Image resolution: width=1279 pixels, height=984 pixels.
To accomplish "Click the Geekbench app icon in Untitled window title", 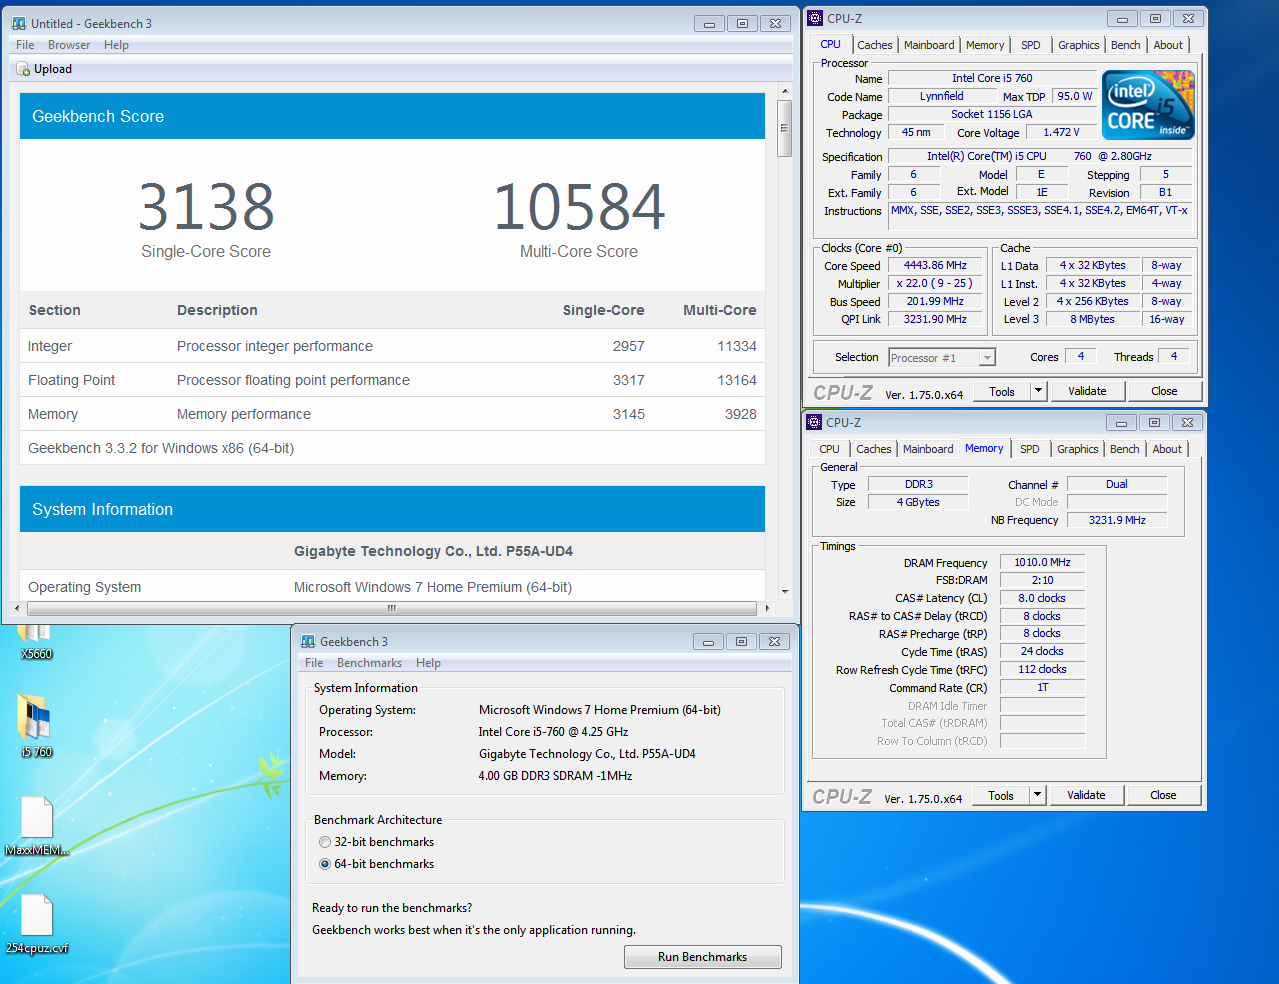I will (x=19, y=23).
